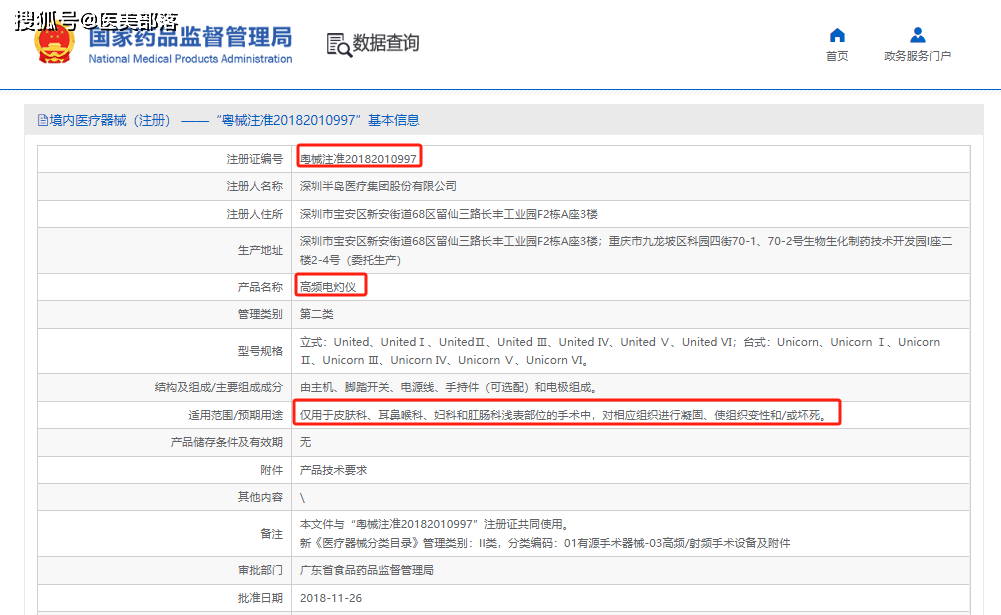Select product name 高频电灼仪

tap(328, 287)
